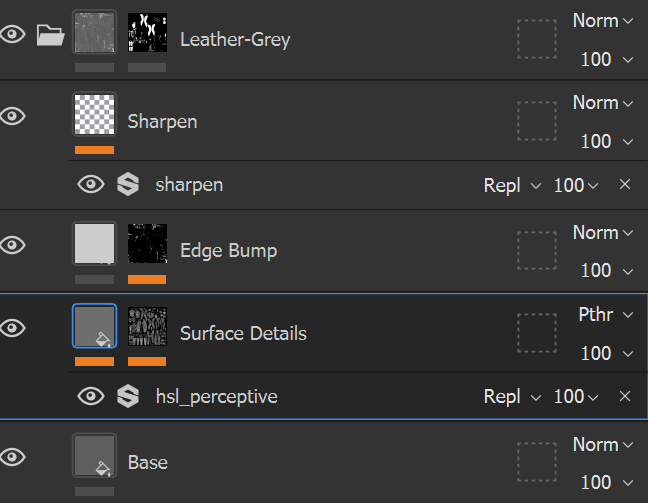Select the Edge Bump mask thumbnail
Viewport: 648px width, 503px height.
coord(147,244)
